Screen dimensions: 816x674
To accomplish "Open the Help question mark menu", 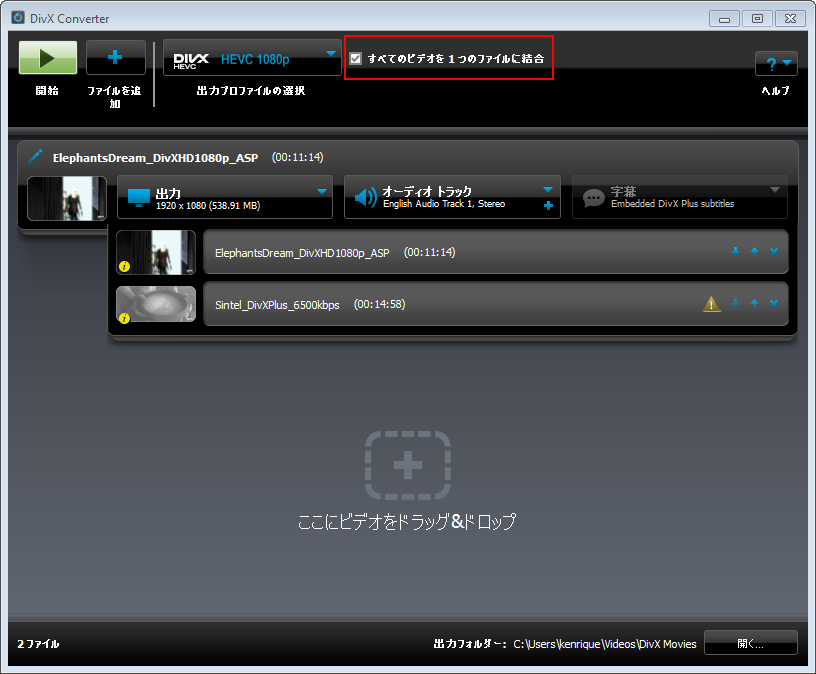I will [x=776, y=64].
